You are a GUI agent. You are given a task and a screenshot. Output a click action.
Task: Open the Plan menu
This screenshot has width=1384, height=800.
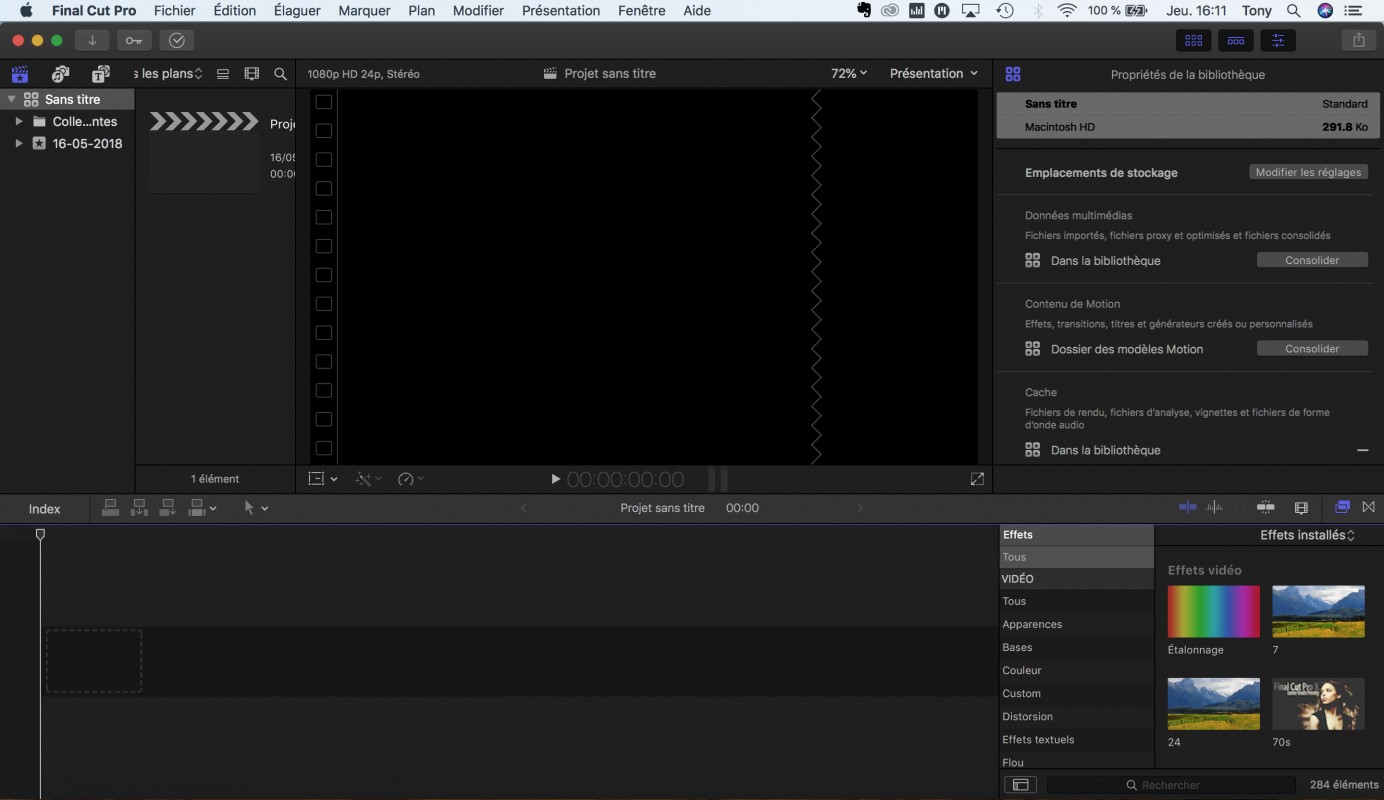point(422,10)
